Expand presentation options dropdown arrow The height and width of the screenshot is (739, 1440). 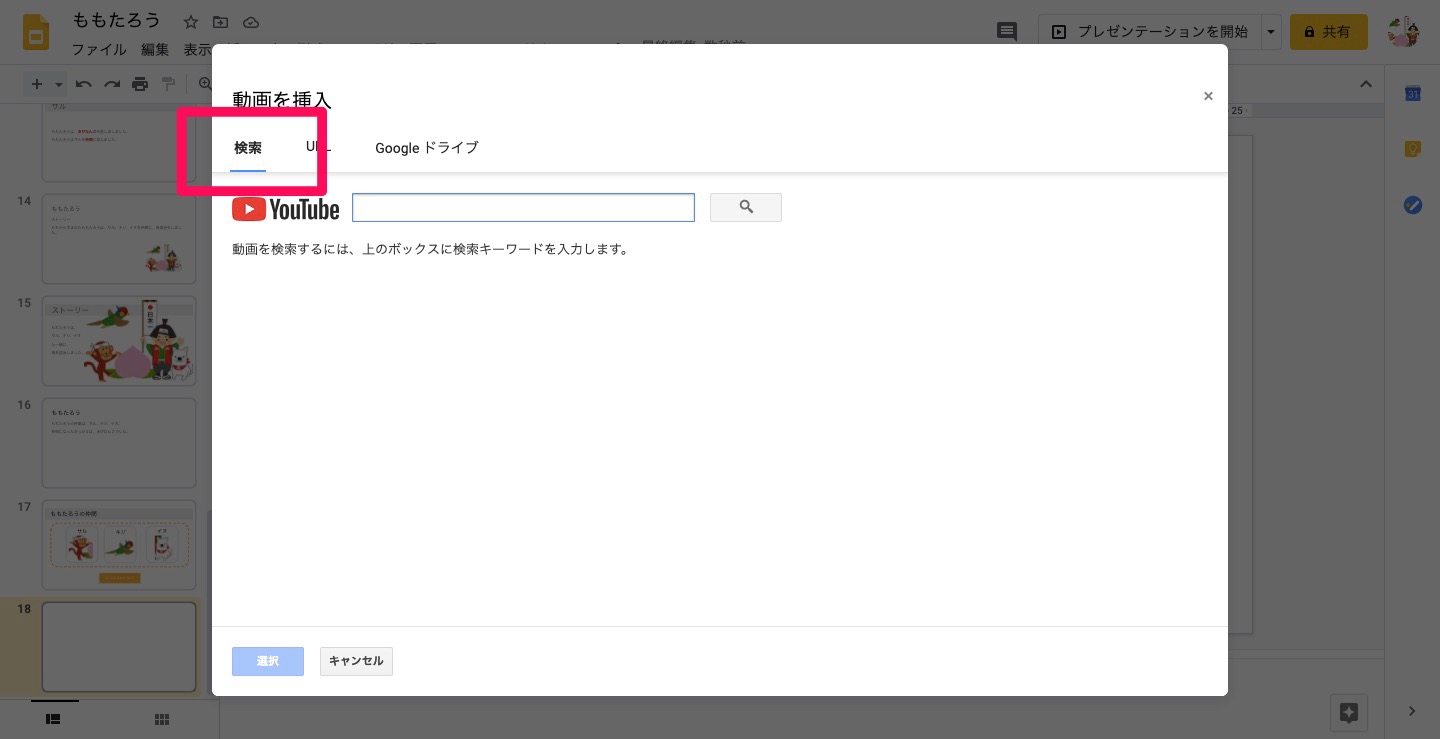click(x=1271, y=32)
